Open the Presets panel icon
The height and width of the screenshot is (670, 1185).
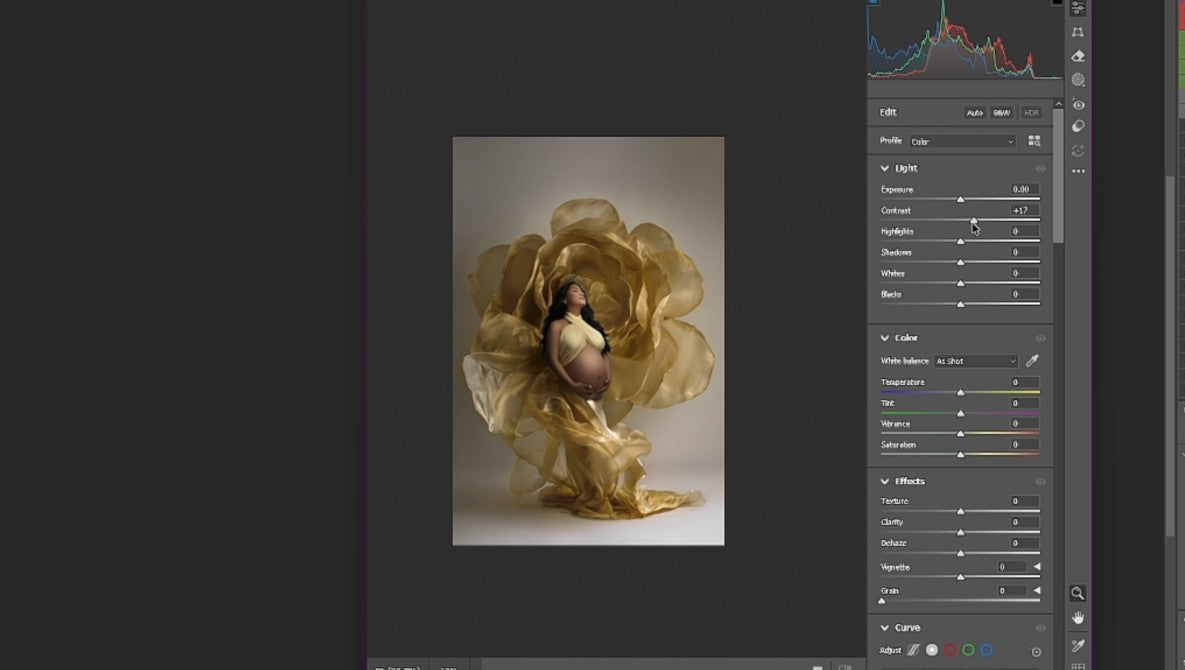tap(1078, 127)
